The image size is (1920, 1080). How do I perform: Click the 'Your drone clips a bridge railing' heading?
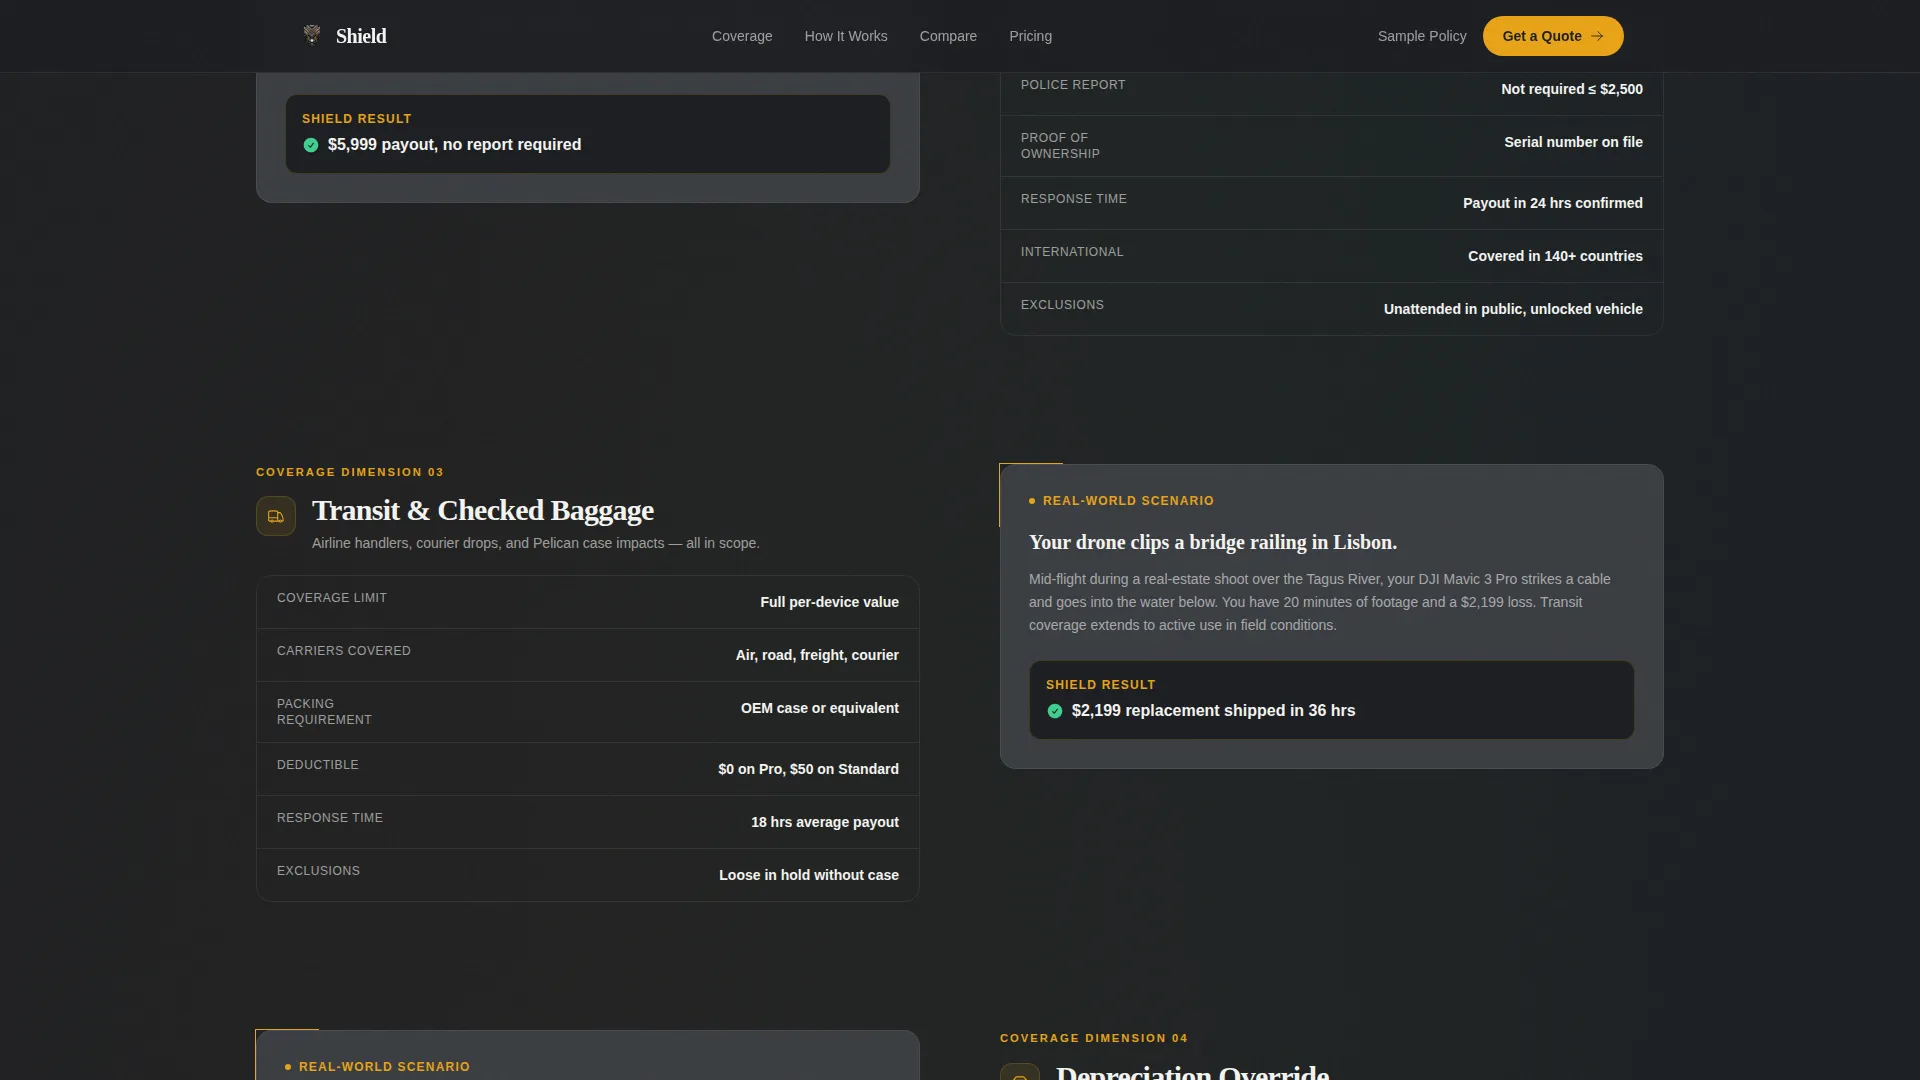[1213, 542]
